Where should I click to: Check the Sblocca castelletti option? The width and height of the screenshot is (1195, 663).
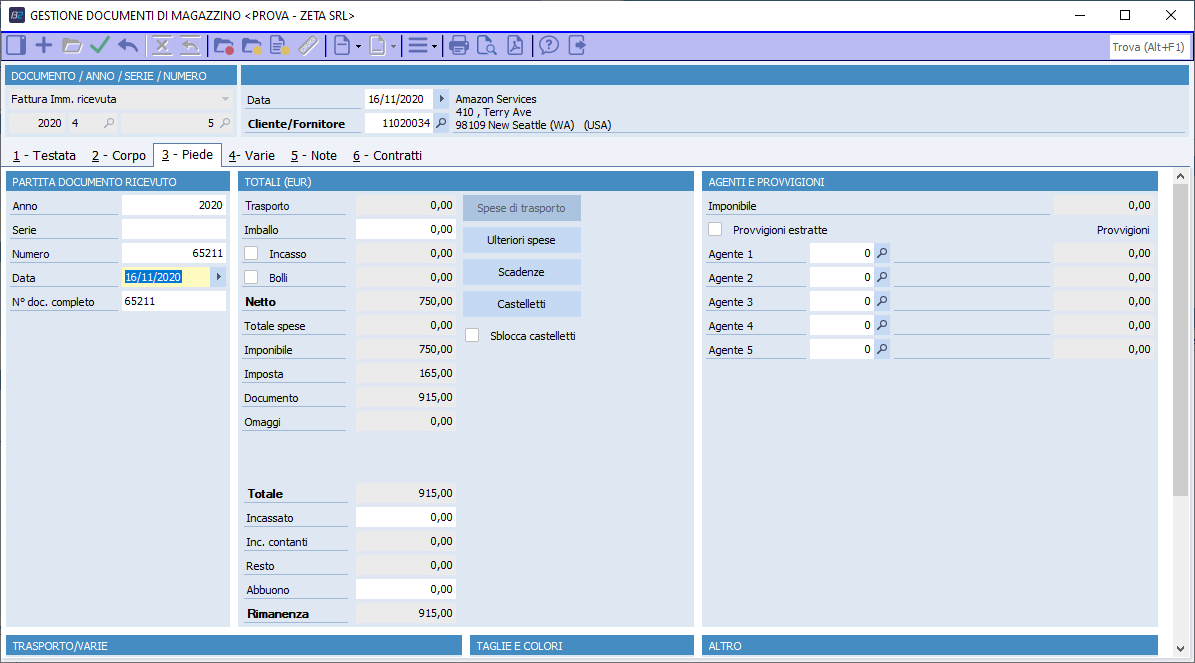coord(473,336)
